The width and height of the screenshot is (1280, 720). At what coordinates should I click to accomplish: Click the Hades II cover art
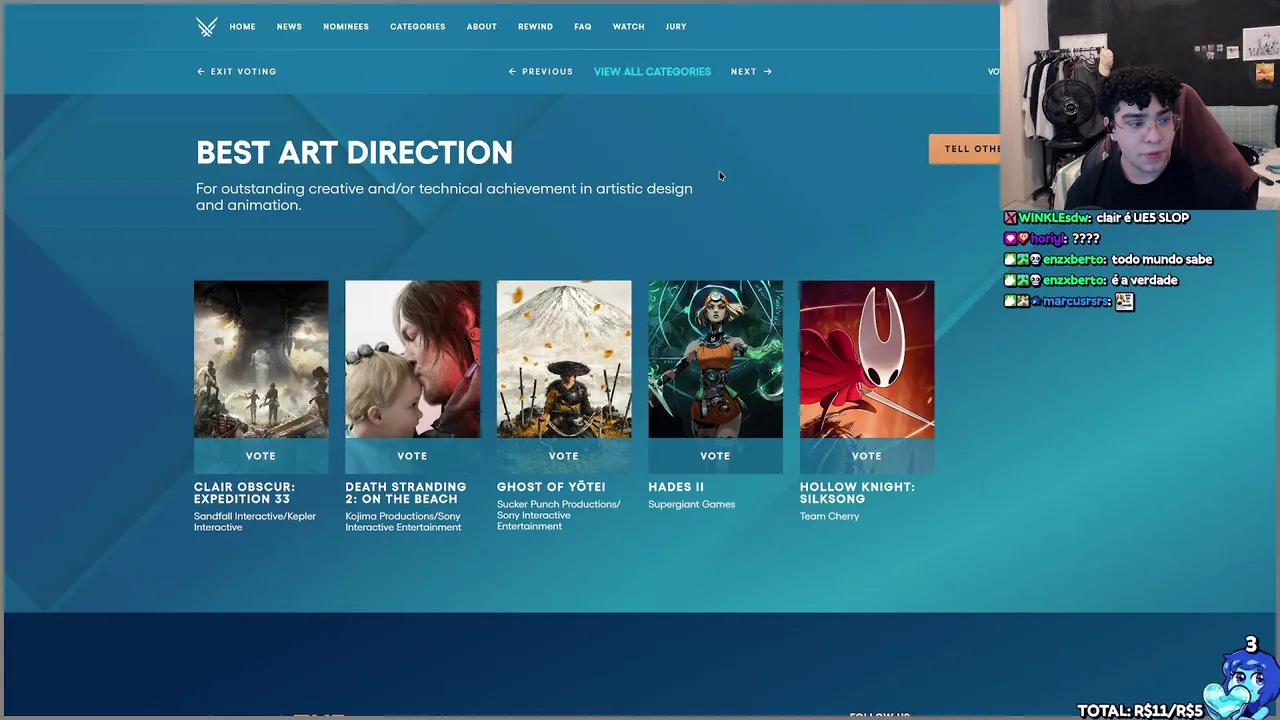coord(715,359)
